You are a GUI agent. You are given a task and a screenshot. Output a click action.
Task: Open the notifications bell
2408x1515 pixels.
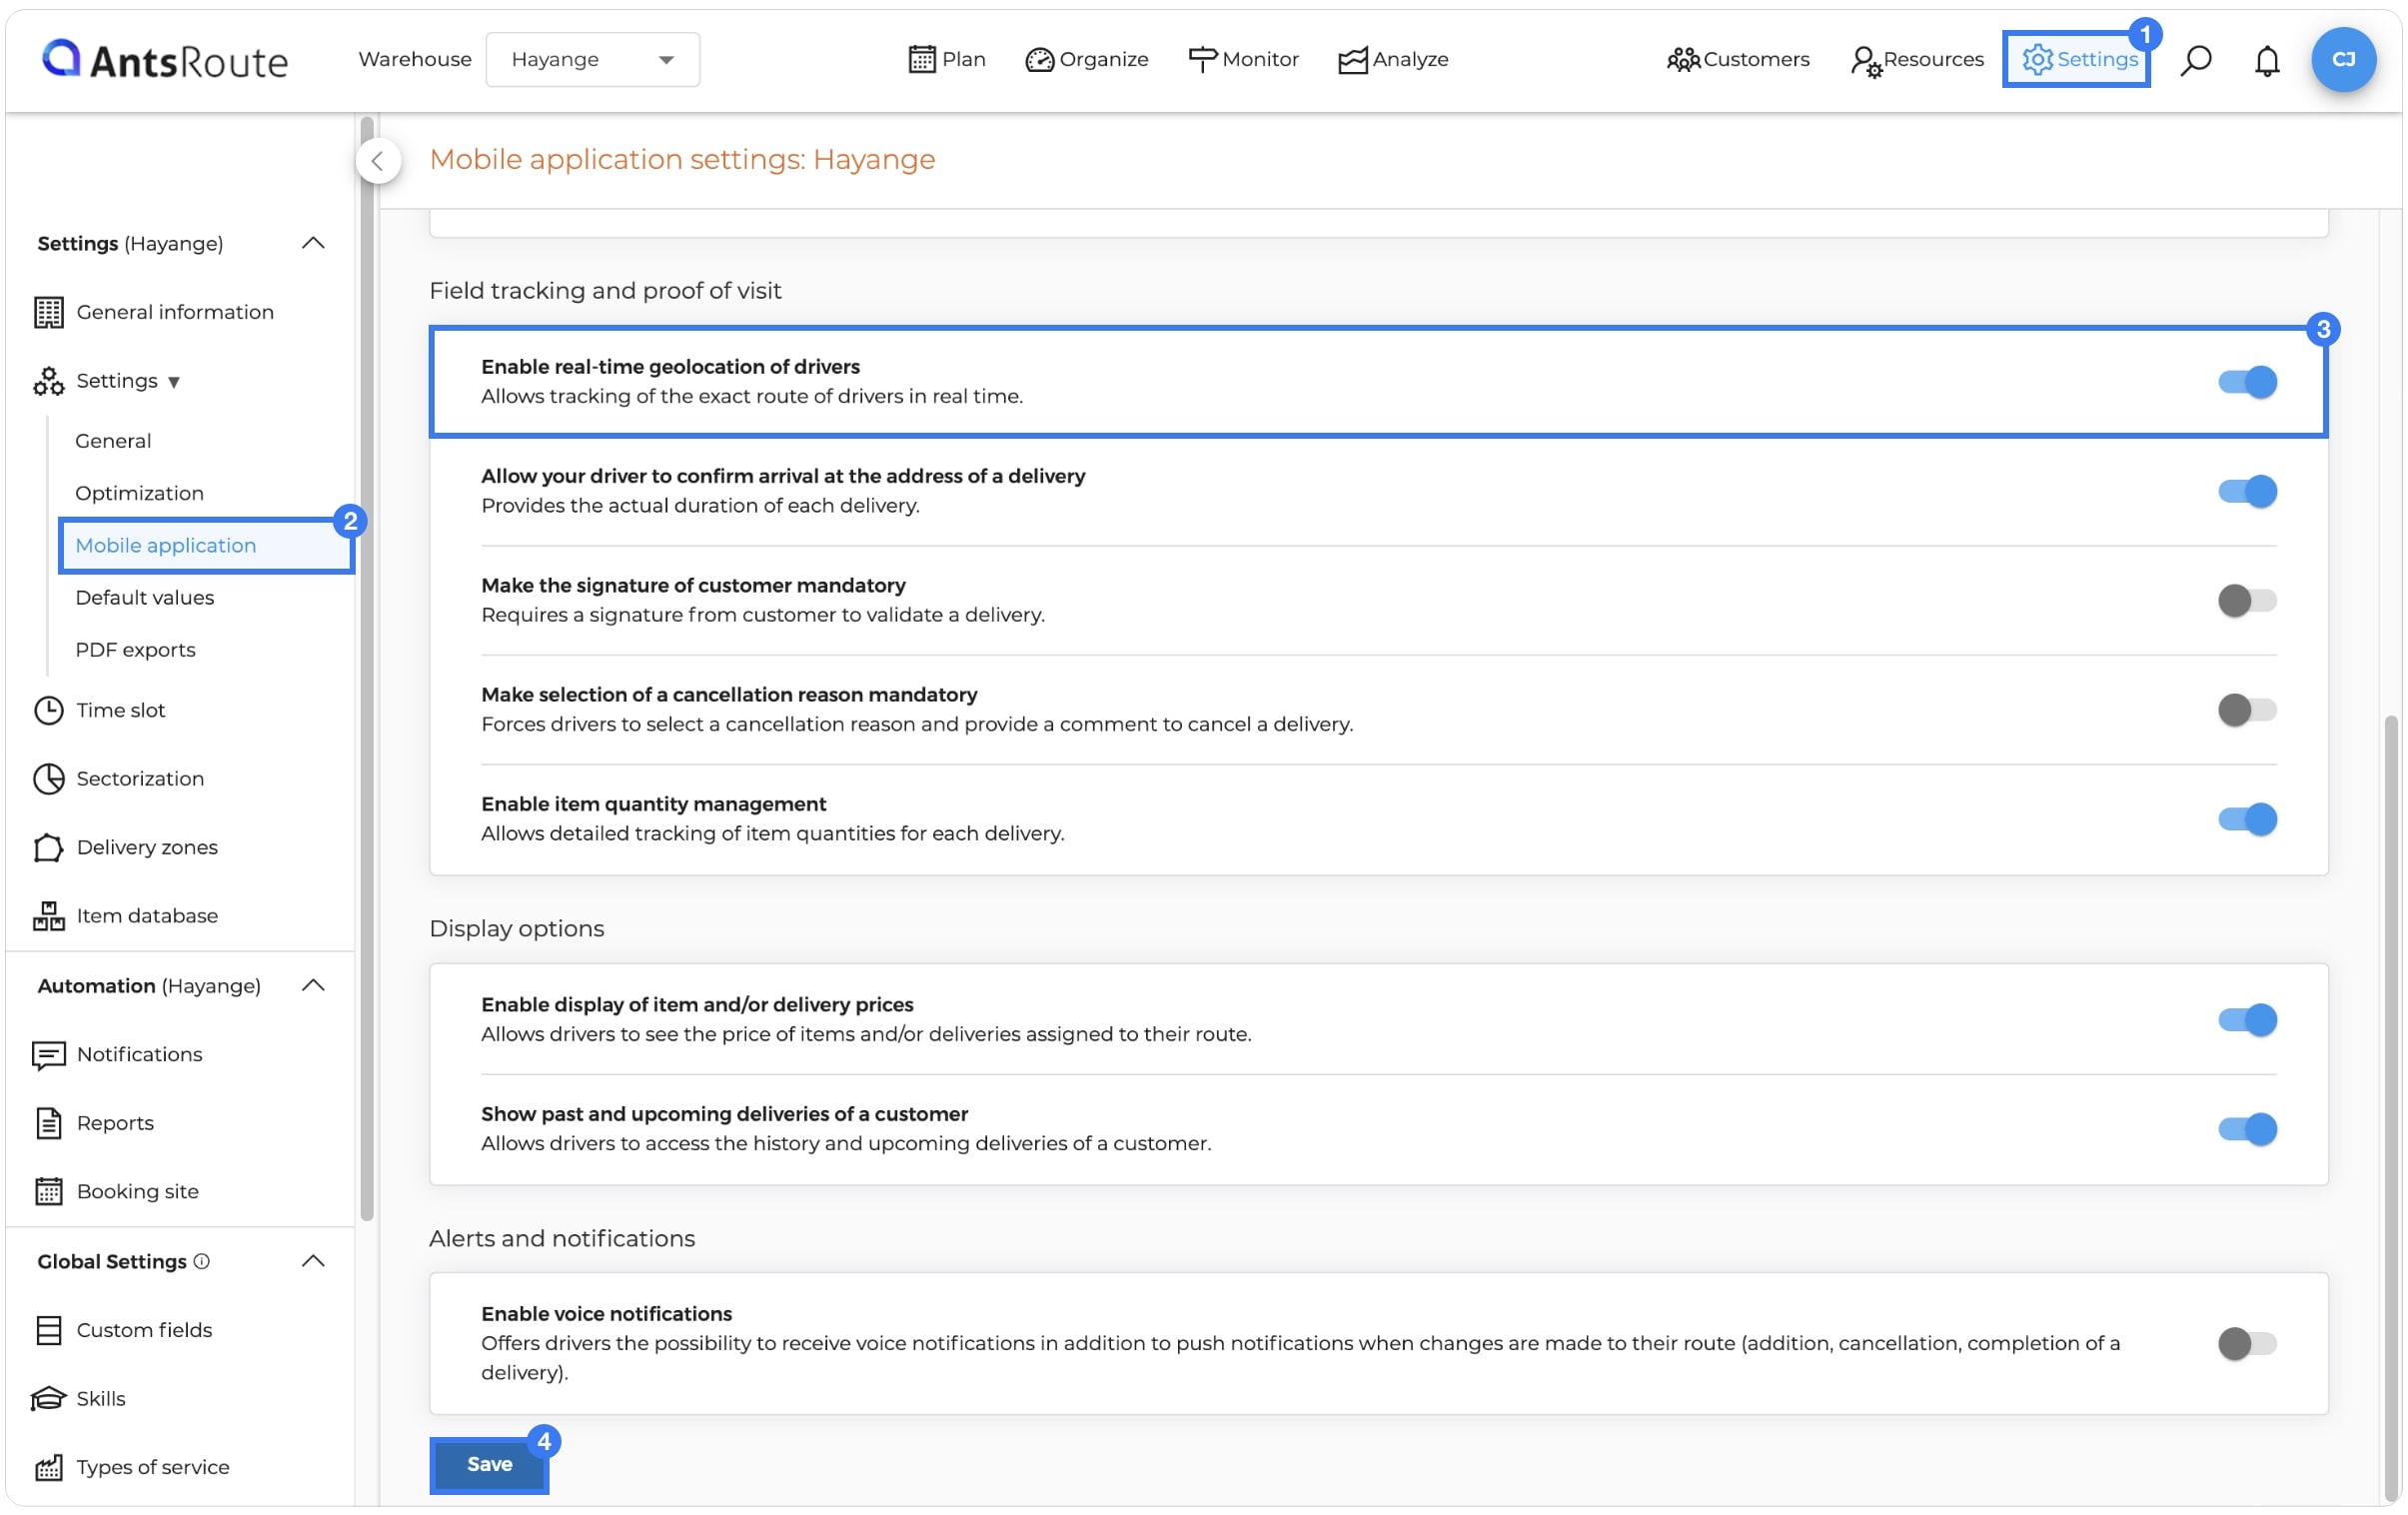pos(2266,61)
